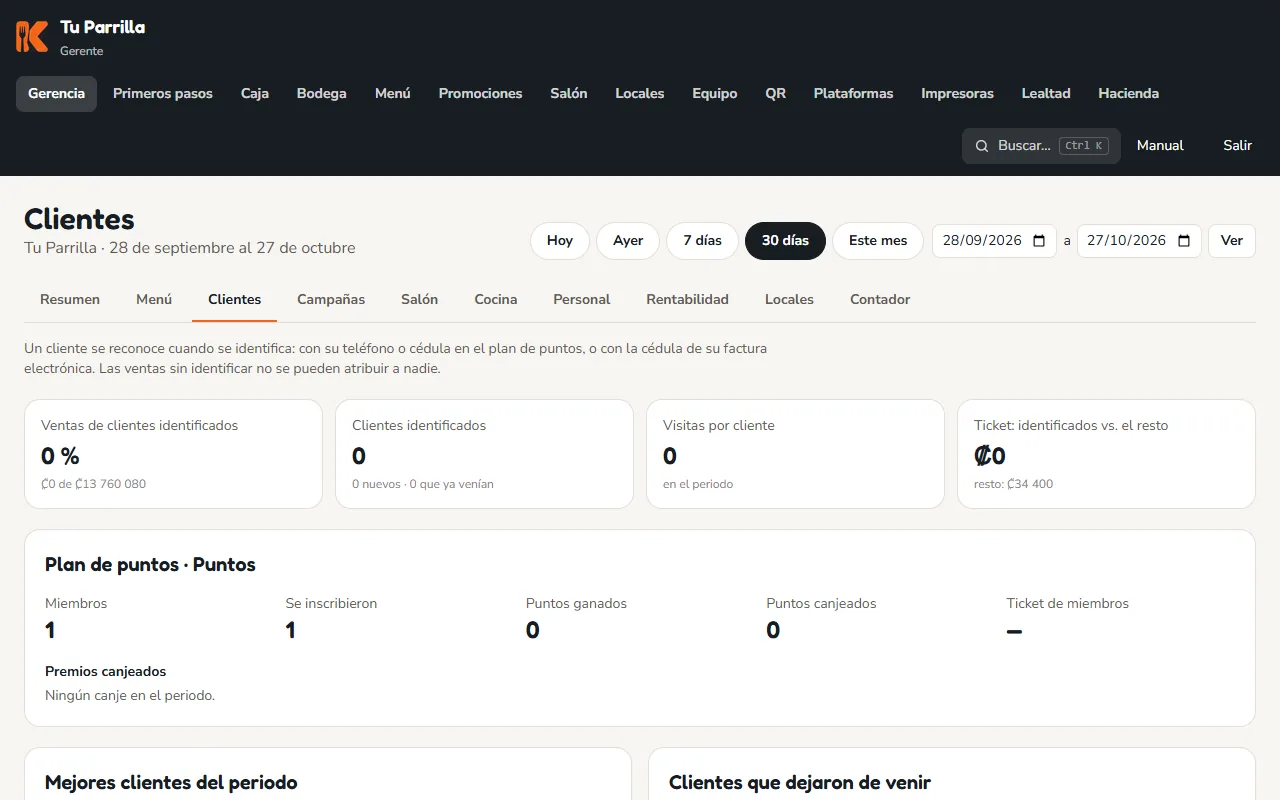
Task: Click the Premios canjeados subheading
Action: (106, 672)
